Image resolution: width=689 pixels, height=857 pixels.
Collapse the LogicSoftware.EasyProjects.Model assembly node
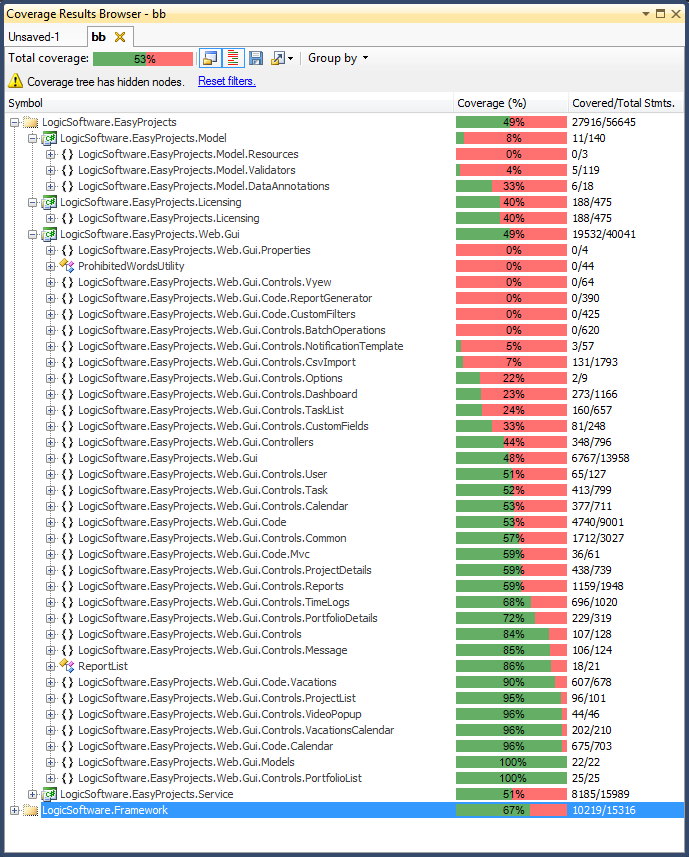[x=33, y=138]
